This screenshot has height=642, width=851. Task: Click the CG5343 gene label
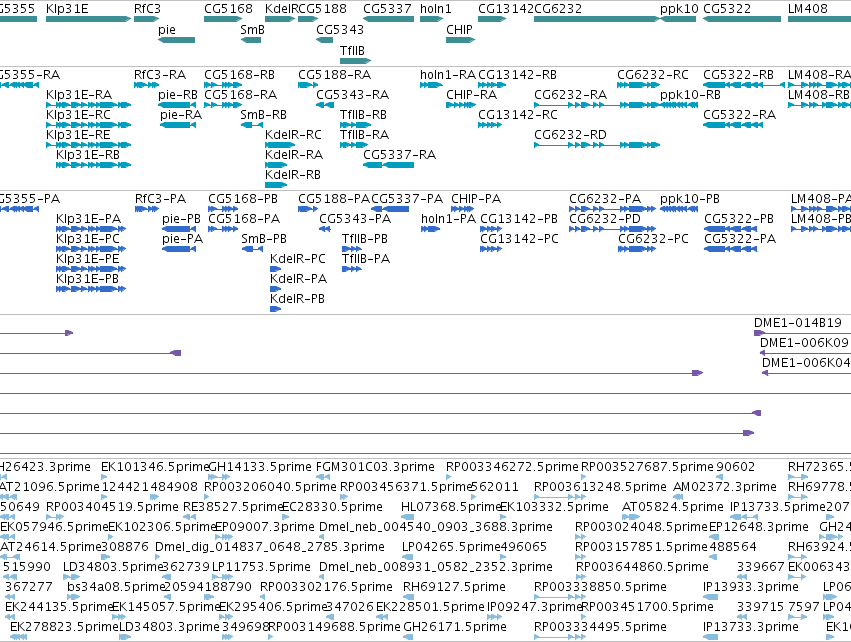click(340, 29)
